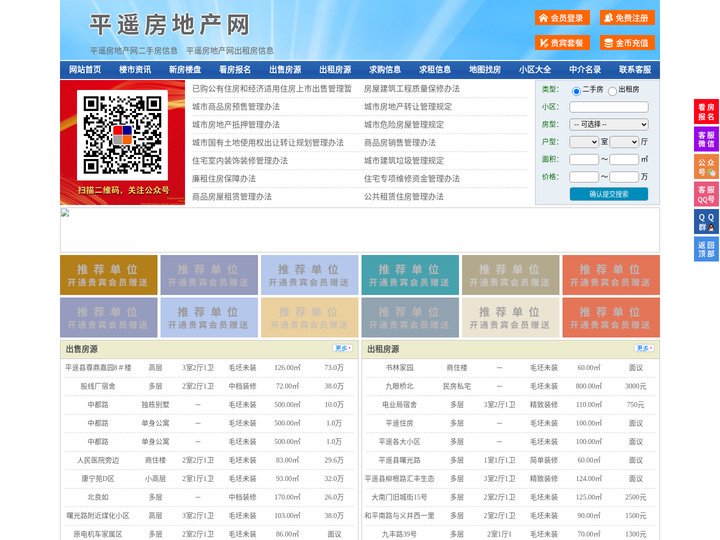Image resolution: width=720 pixels, height=540 pixels.
Task: Open rental listing 大南门旧城街15号
Action: click(399, 497)
